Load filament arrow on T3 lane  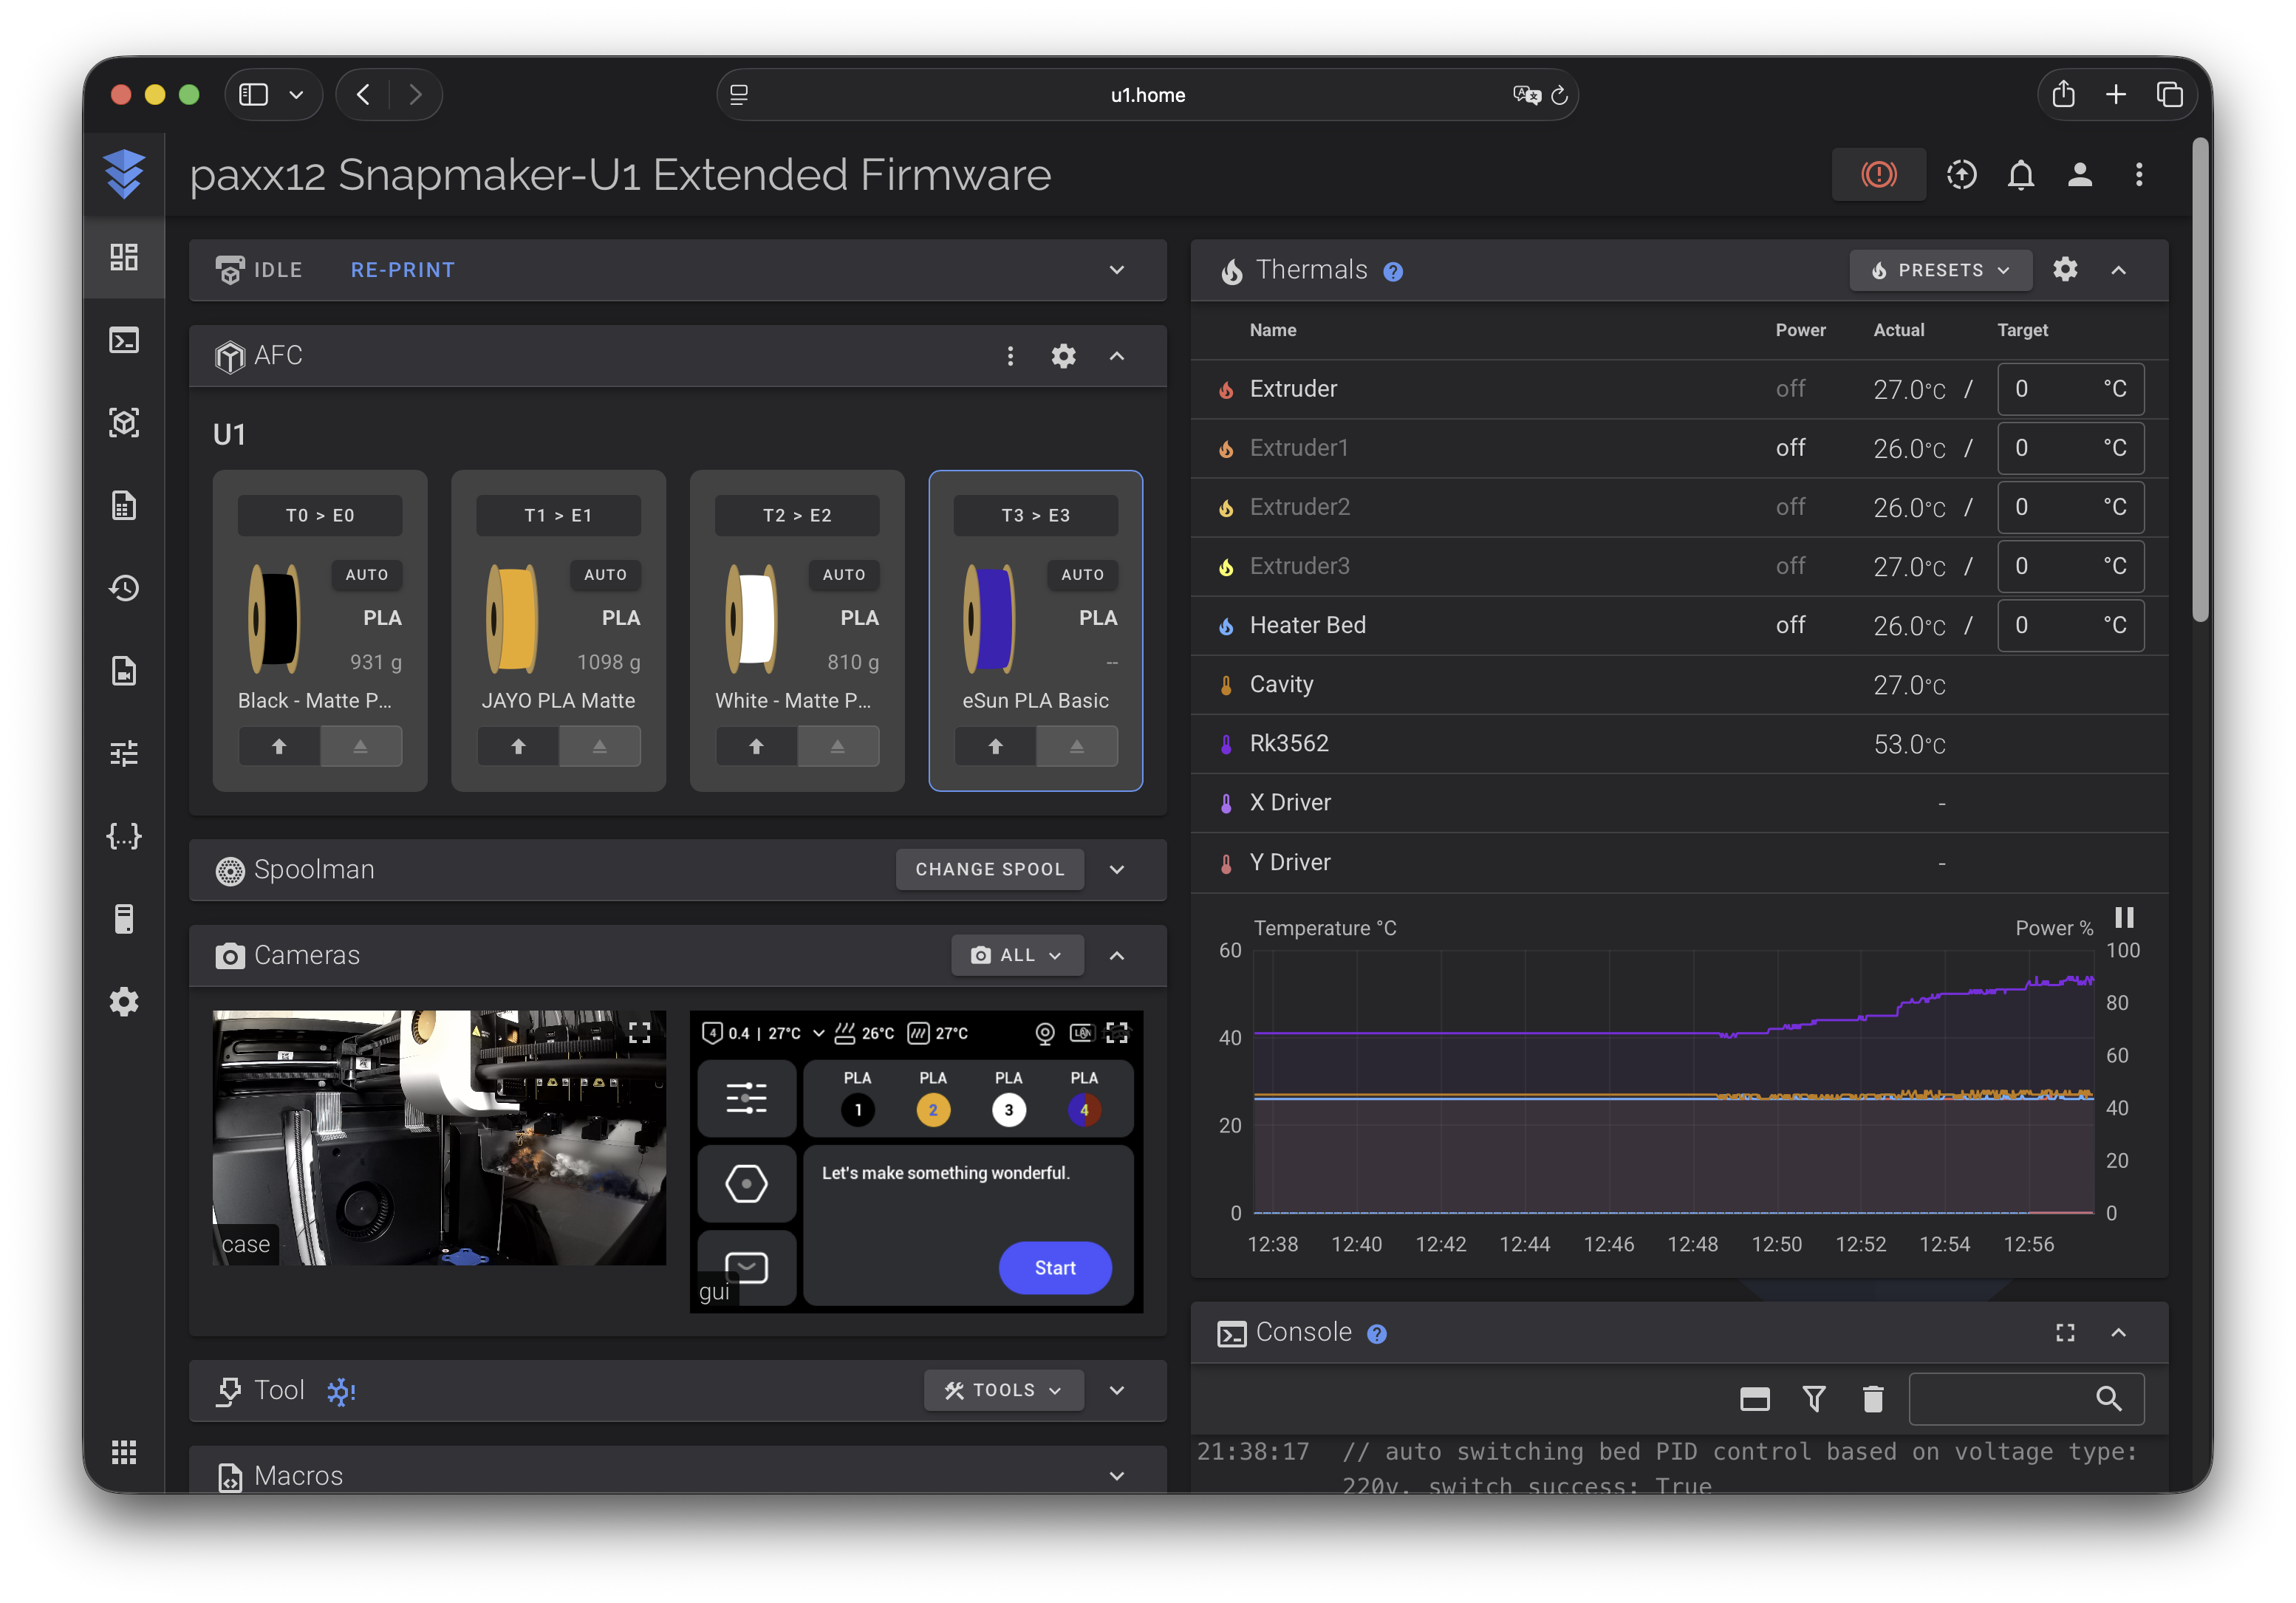coord(995,747)
